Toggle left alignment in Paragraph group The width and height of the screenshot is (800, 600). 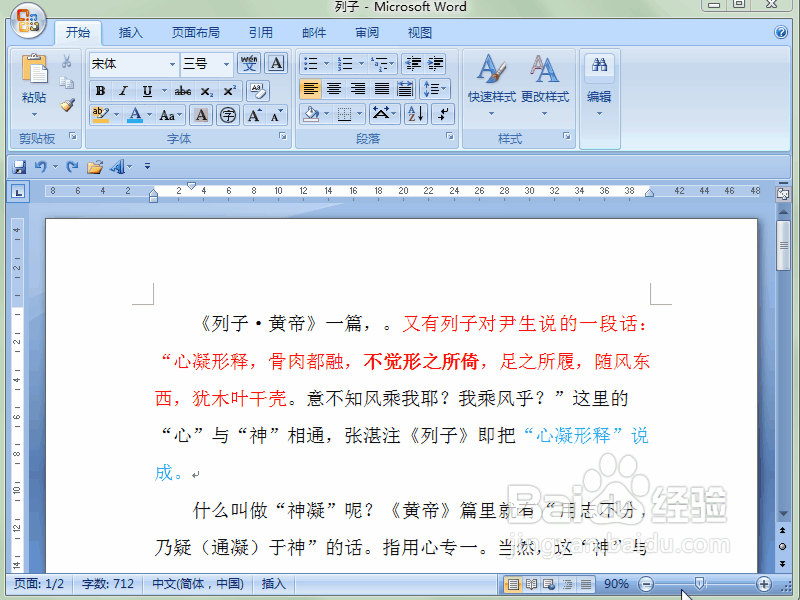310,88
